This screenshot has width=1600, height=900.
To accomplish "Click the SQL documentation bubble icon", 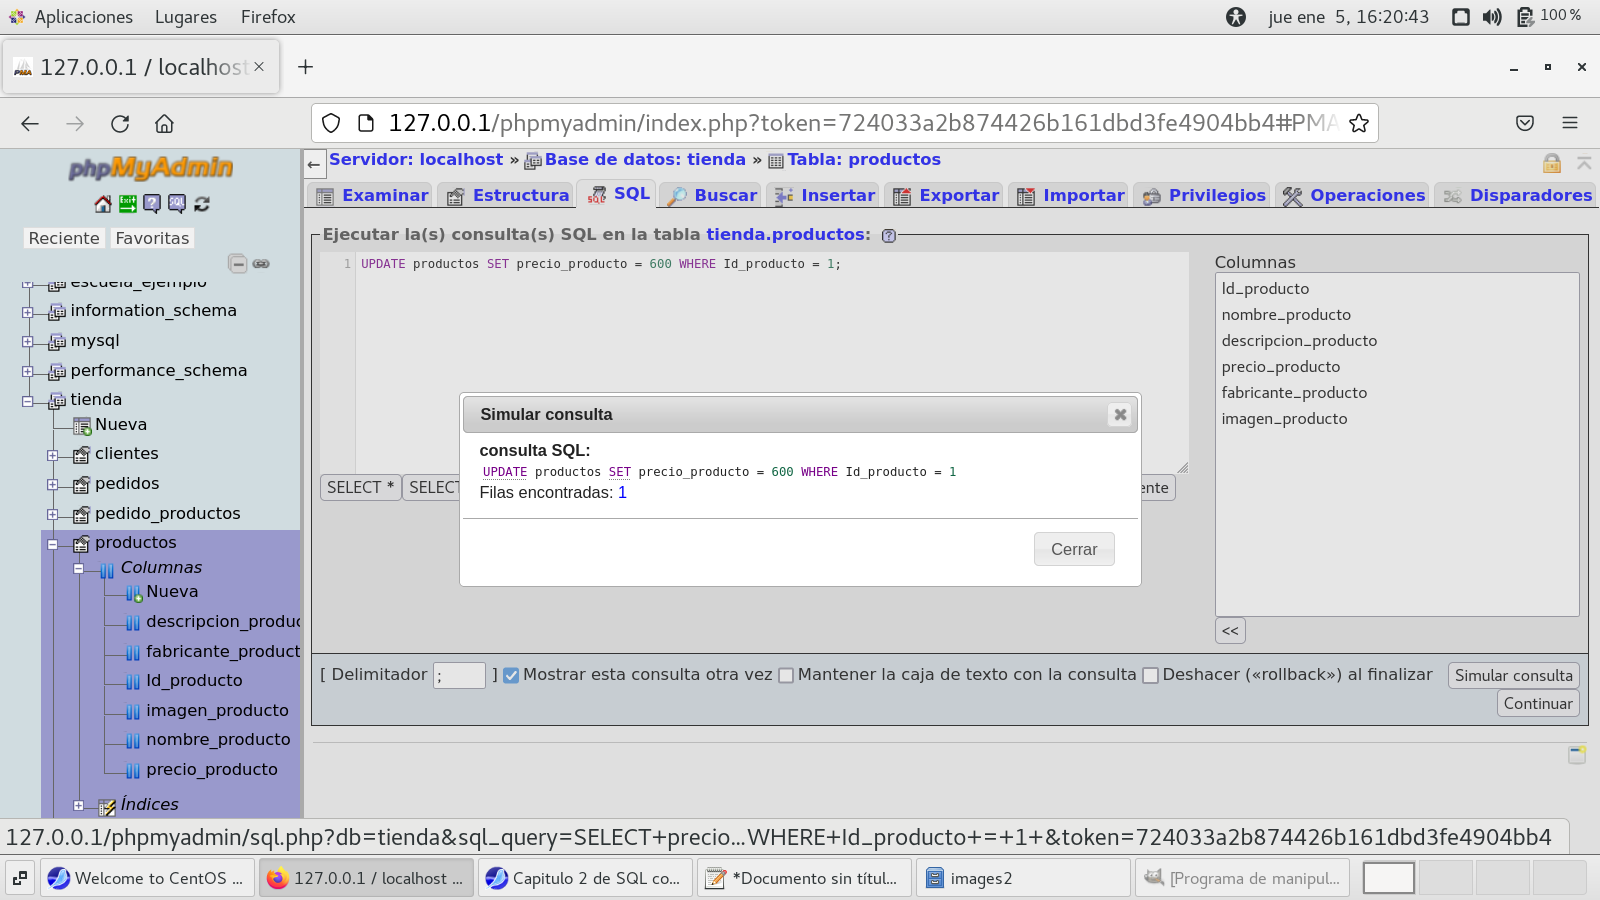I will coord(177,204).
